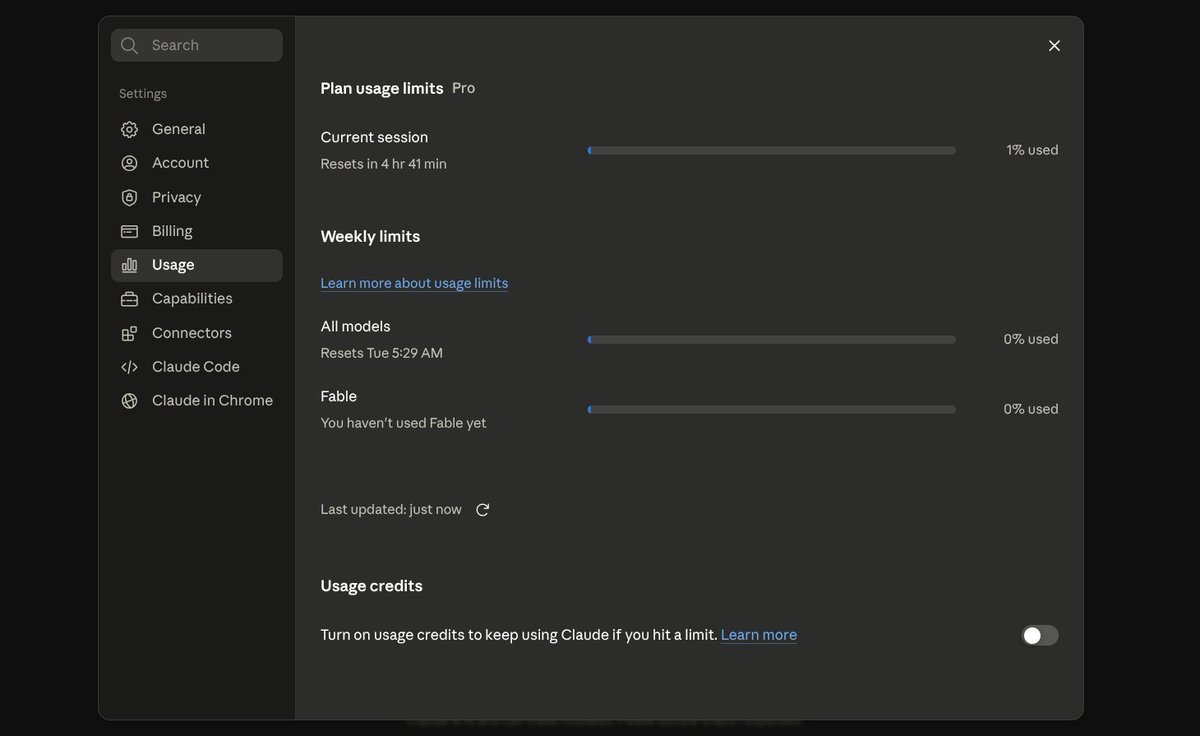Click the Capabilities toolbox icon
Viewport: 1200px width, 736px height.
point(129,299)
